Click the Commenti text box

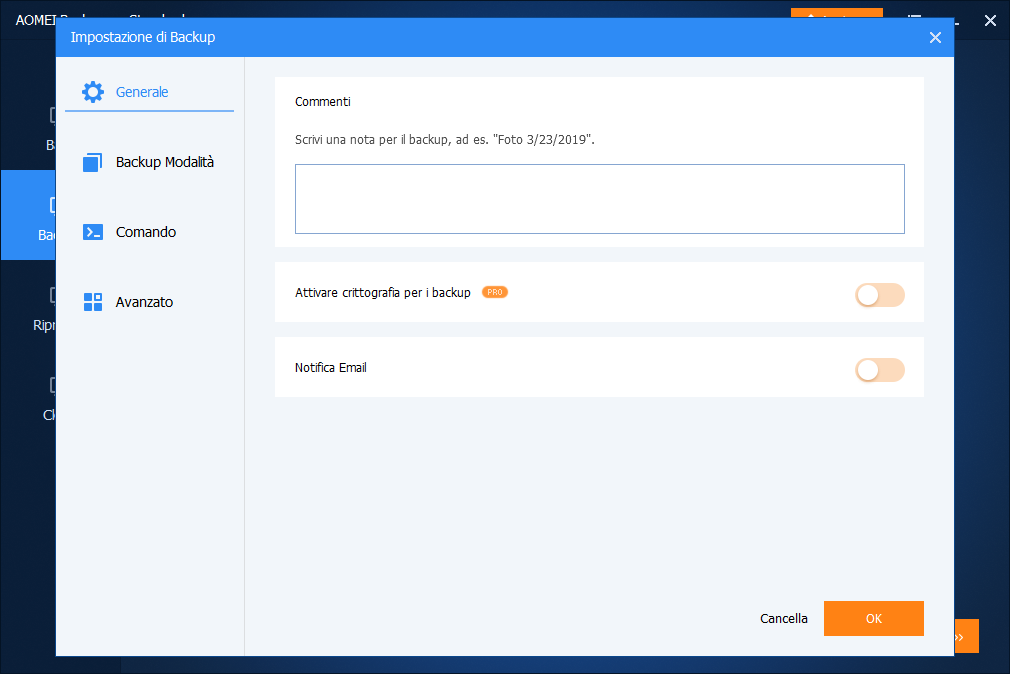coord(600,199)
